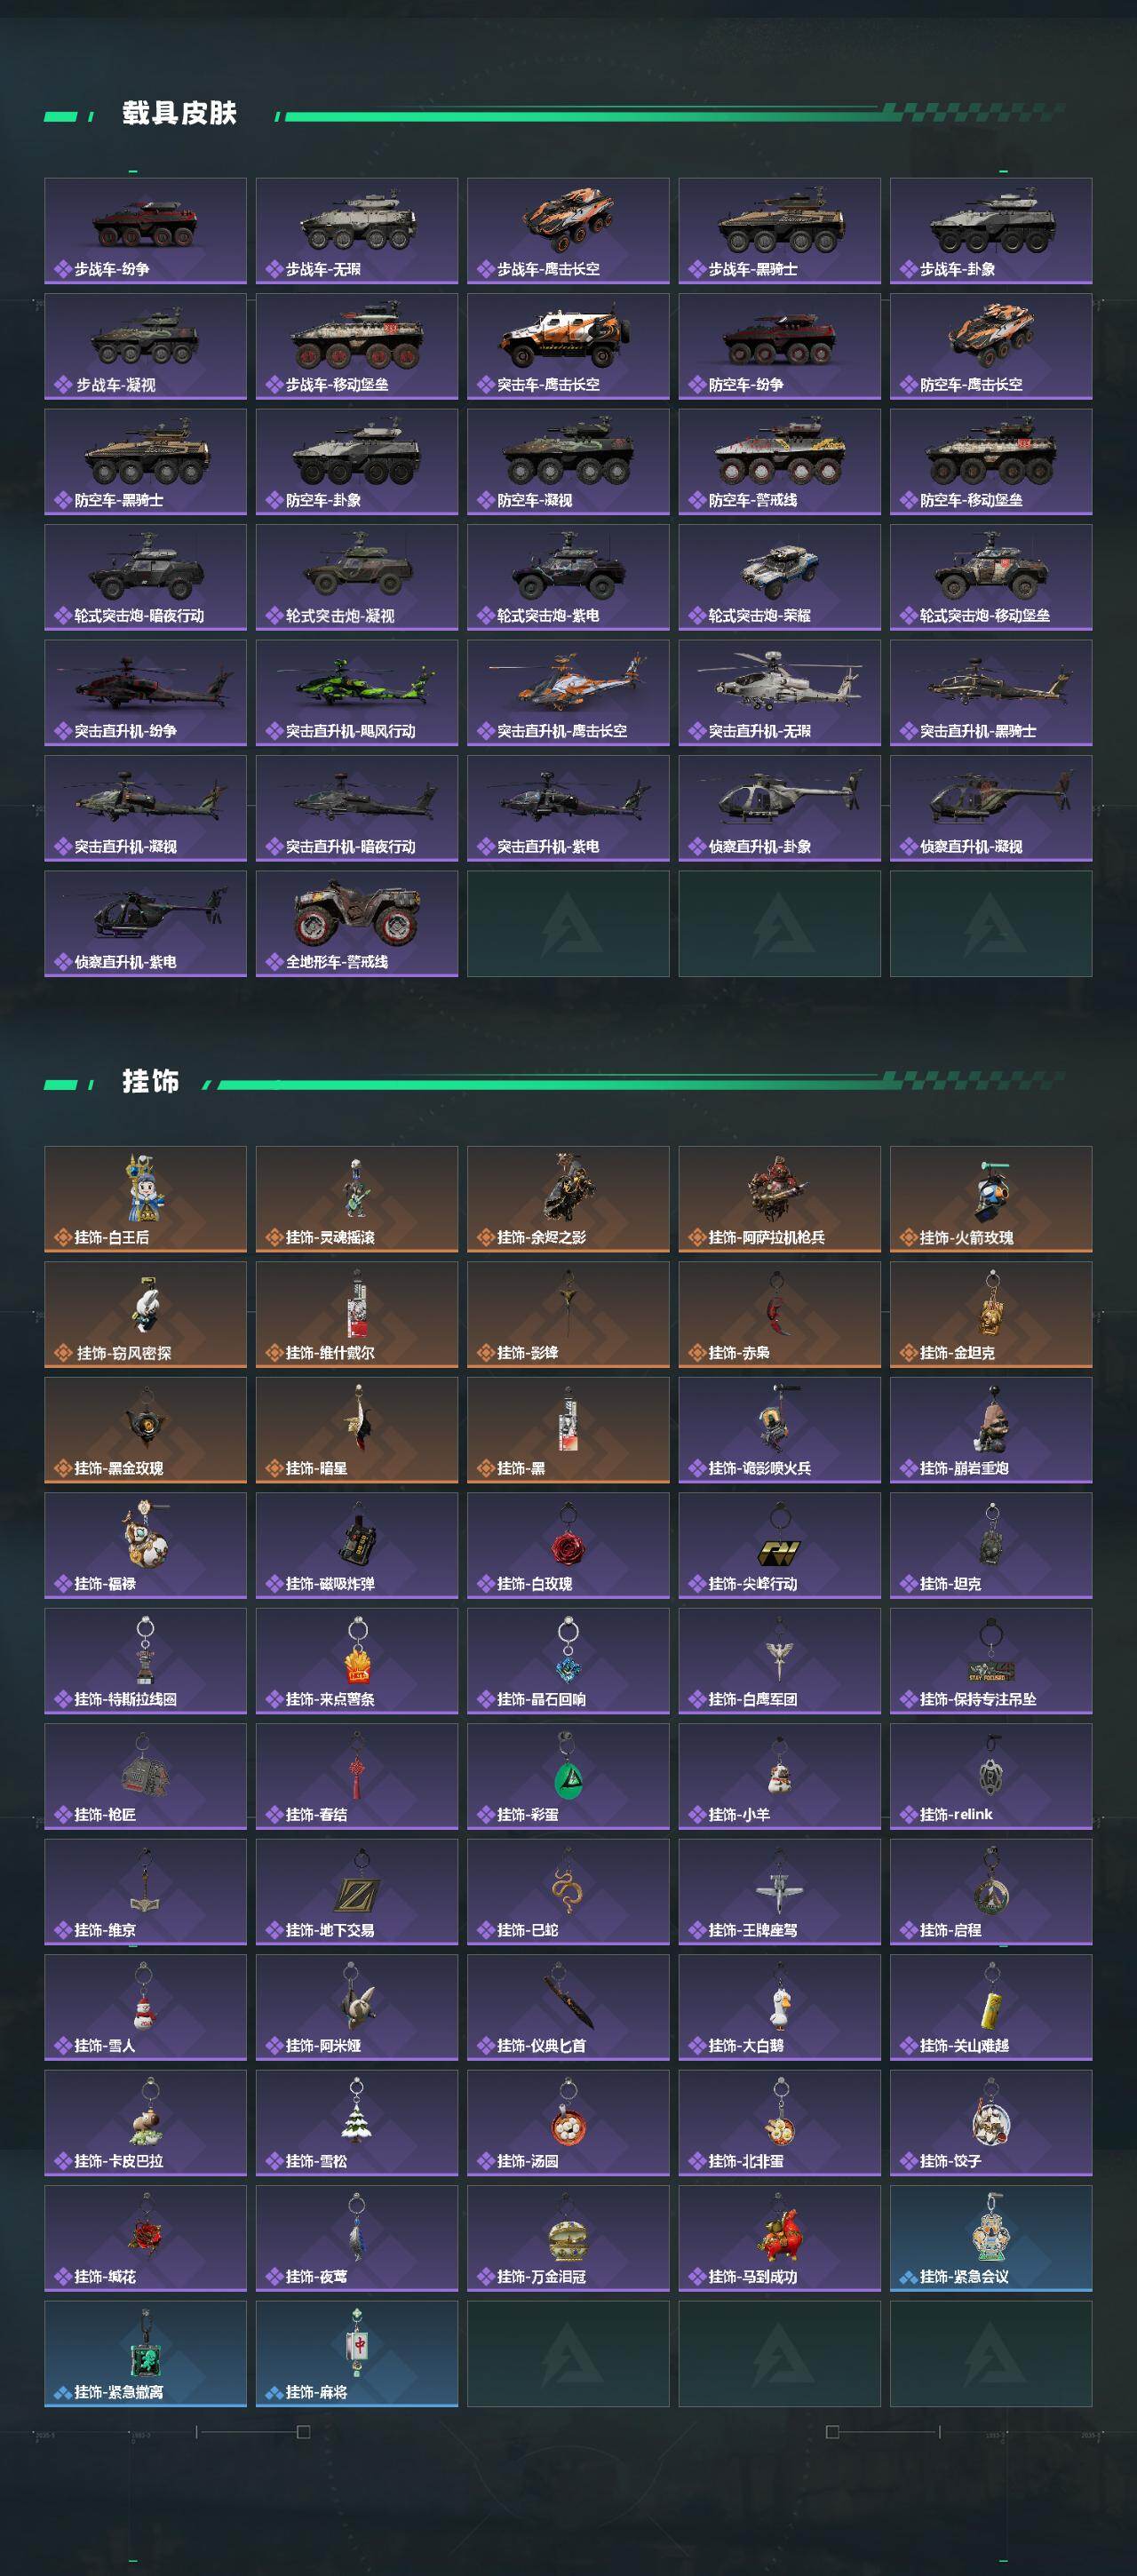
Task: Open the 突击车-鹰击长空 skin tile
Action: click(x=568, y=346)
